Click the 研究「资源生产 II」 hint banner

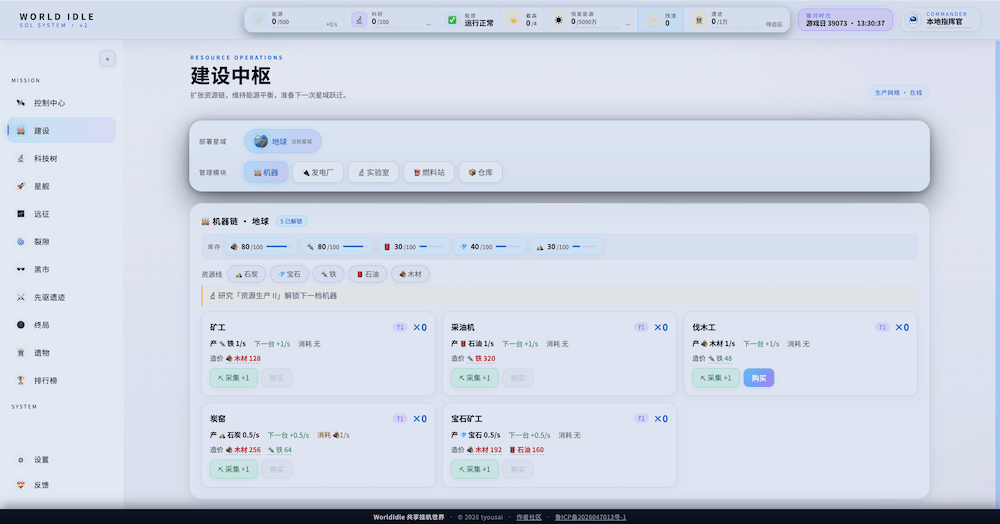click(x=559, y=296)
